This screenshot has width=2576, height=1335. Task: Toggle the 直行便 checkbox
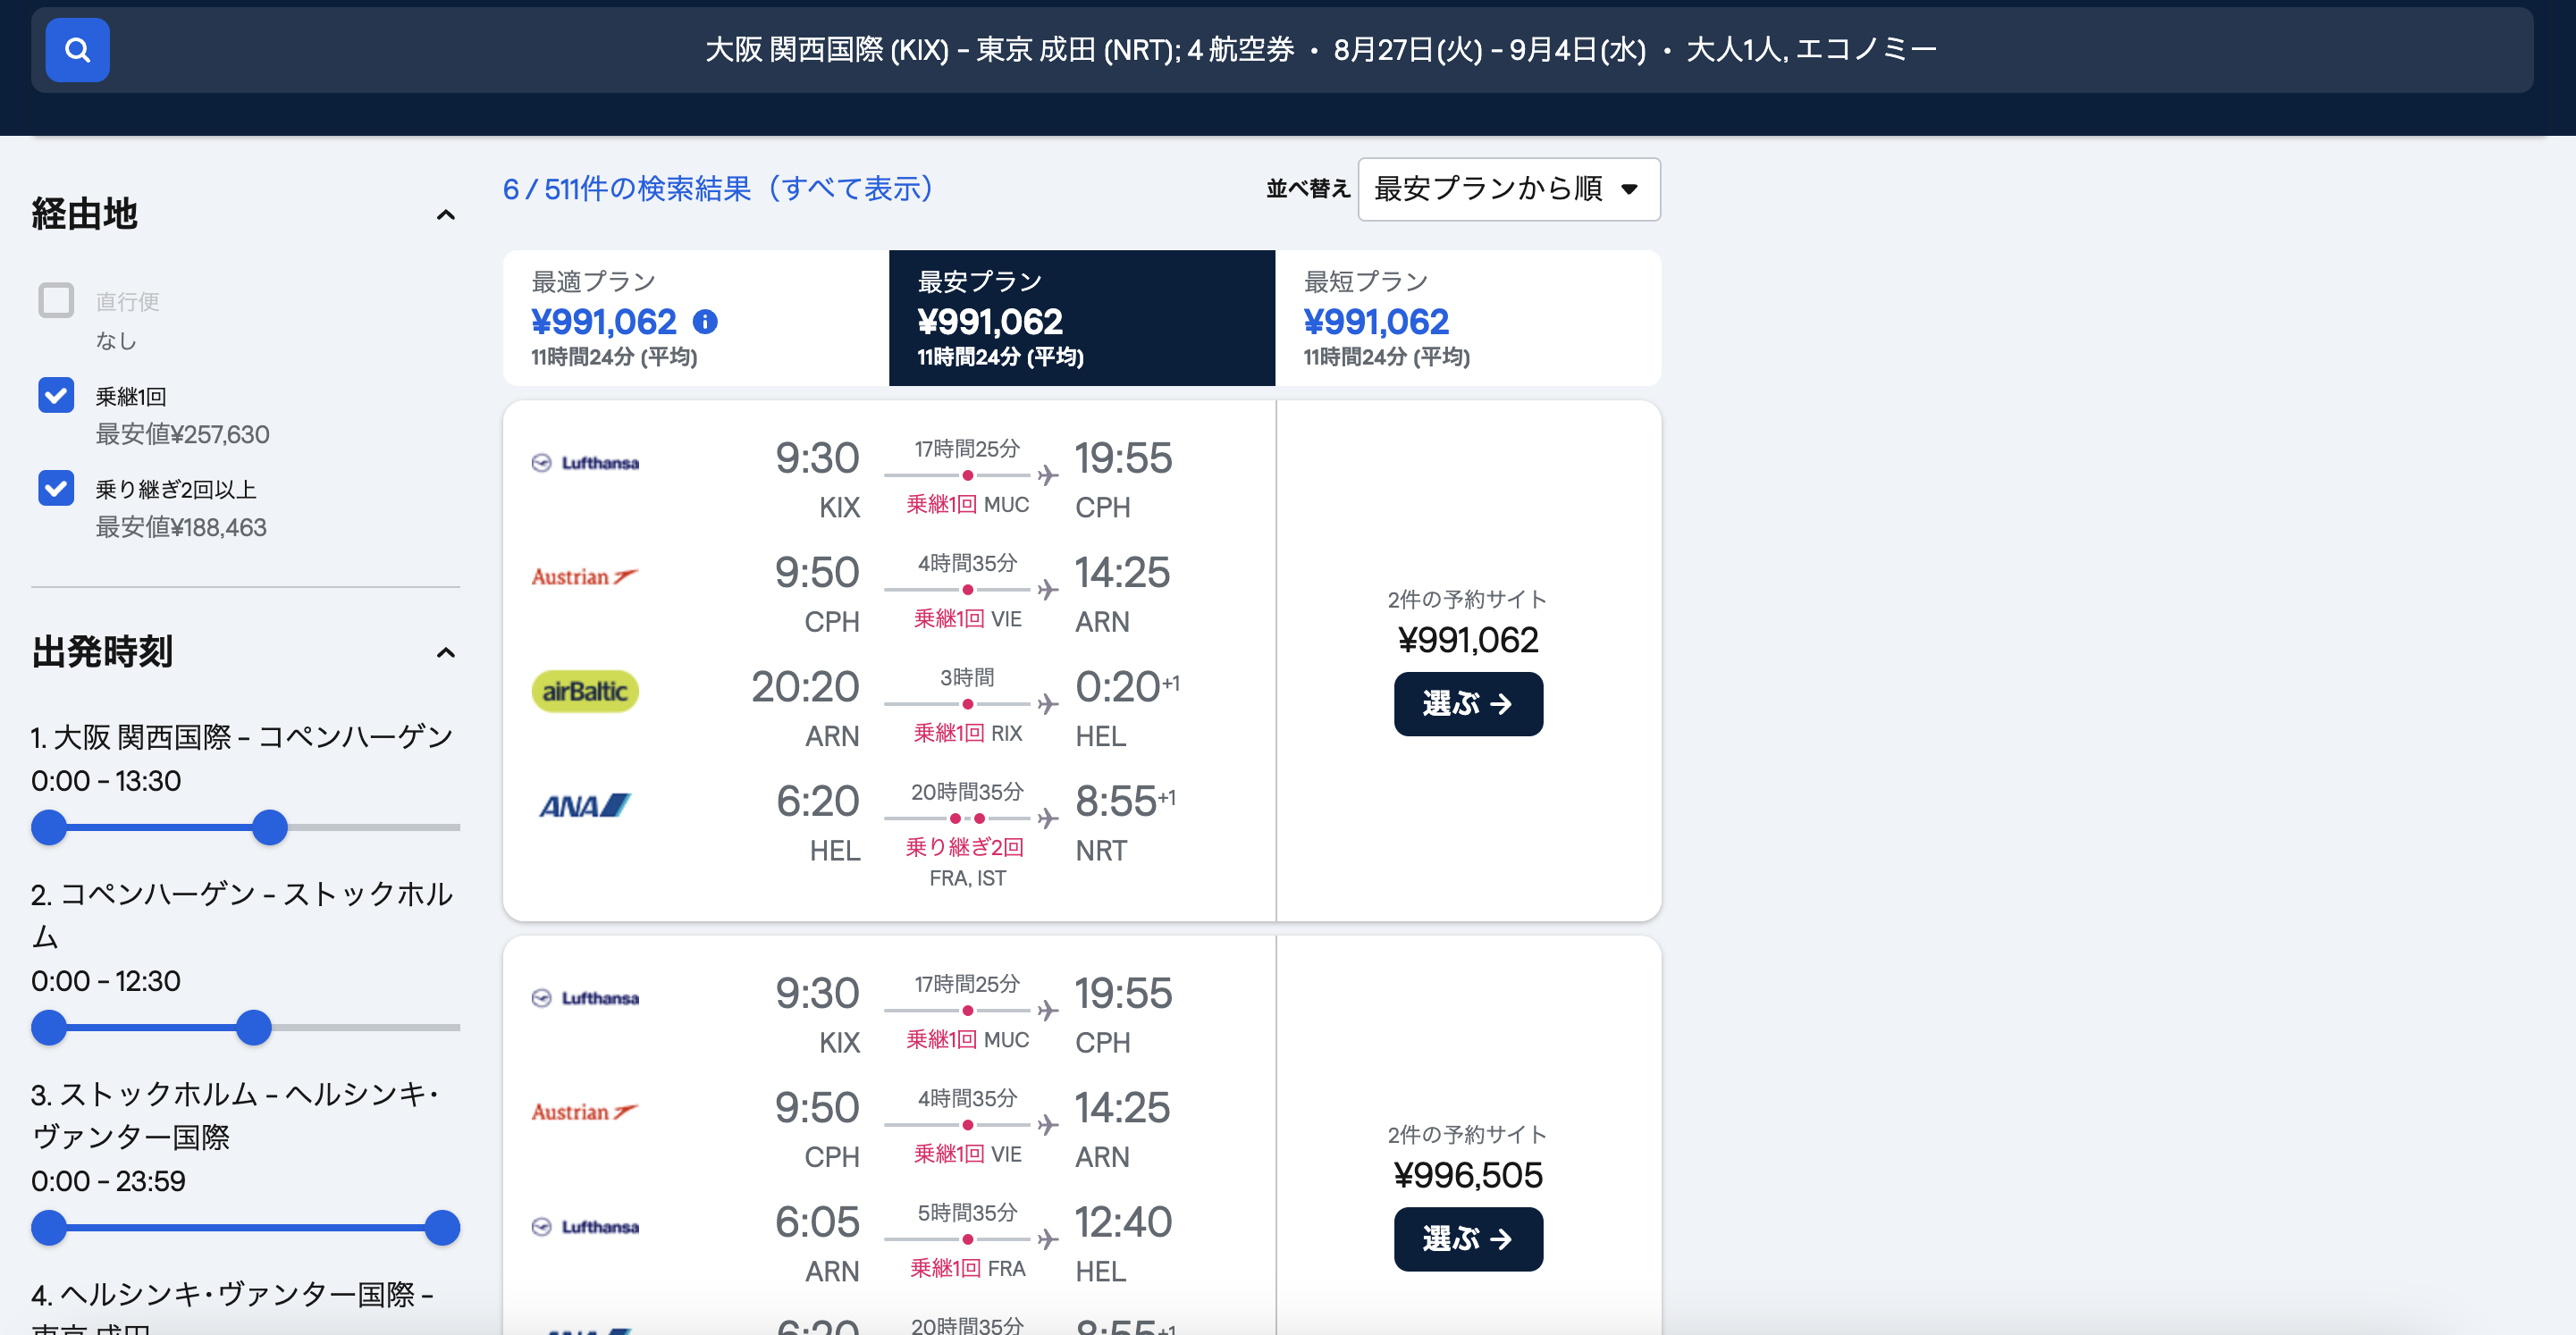(56, 300)
